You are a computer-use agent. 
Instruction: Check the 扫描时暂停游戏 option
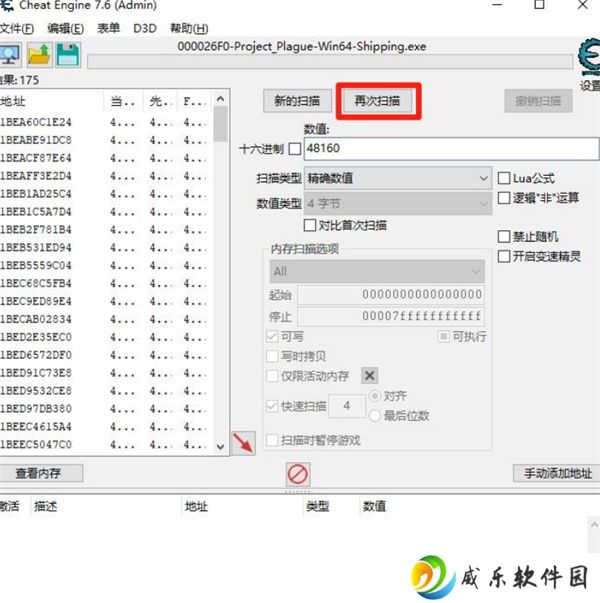[272, 440]
